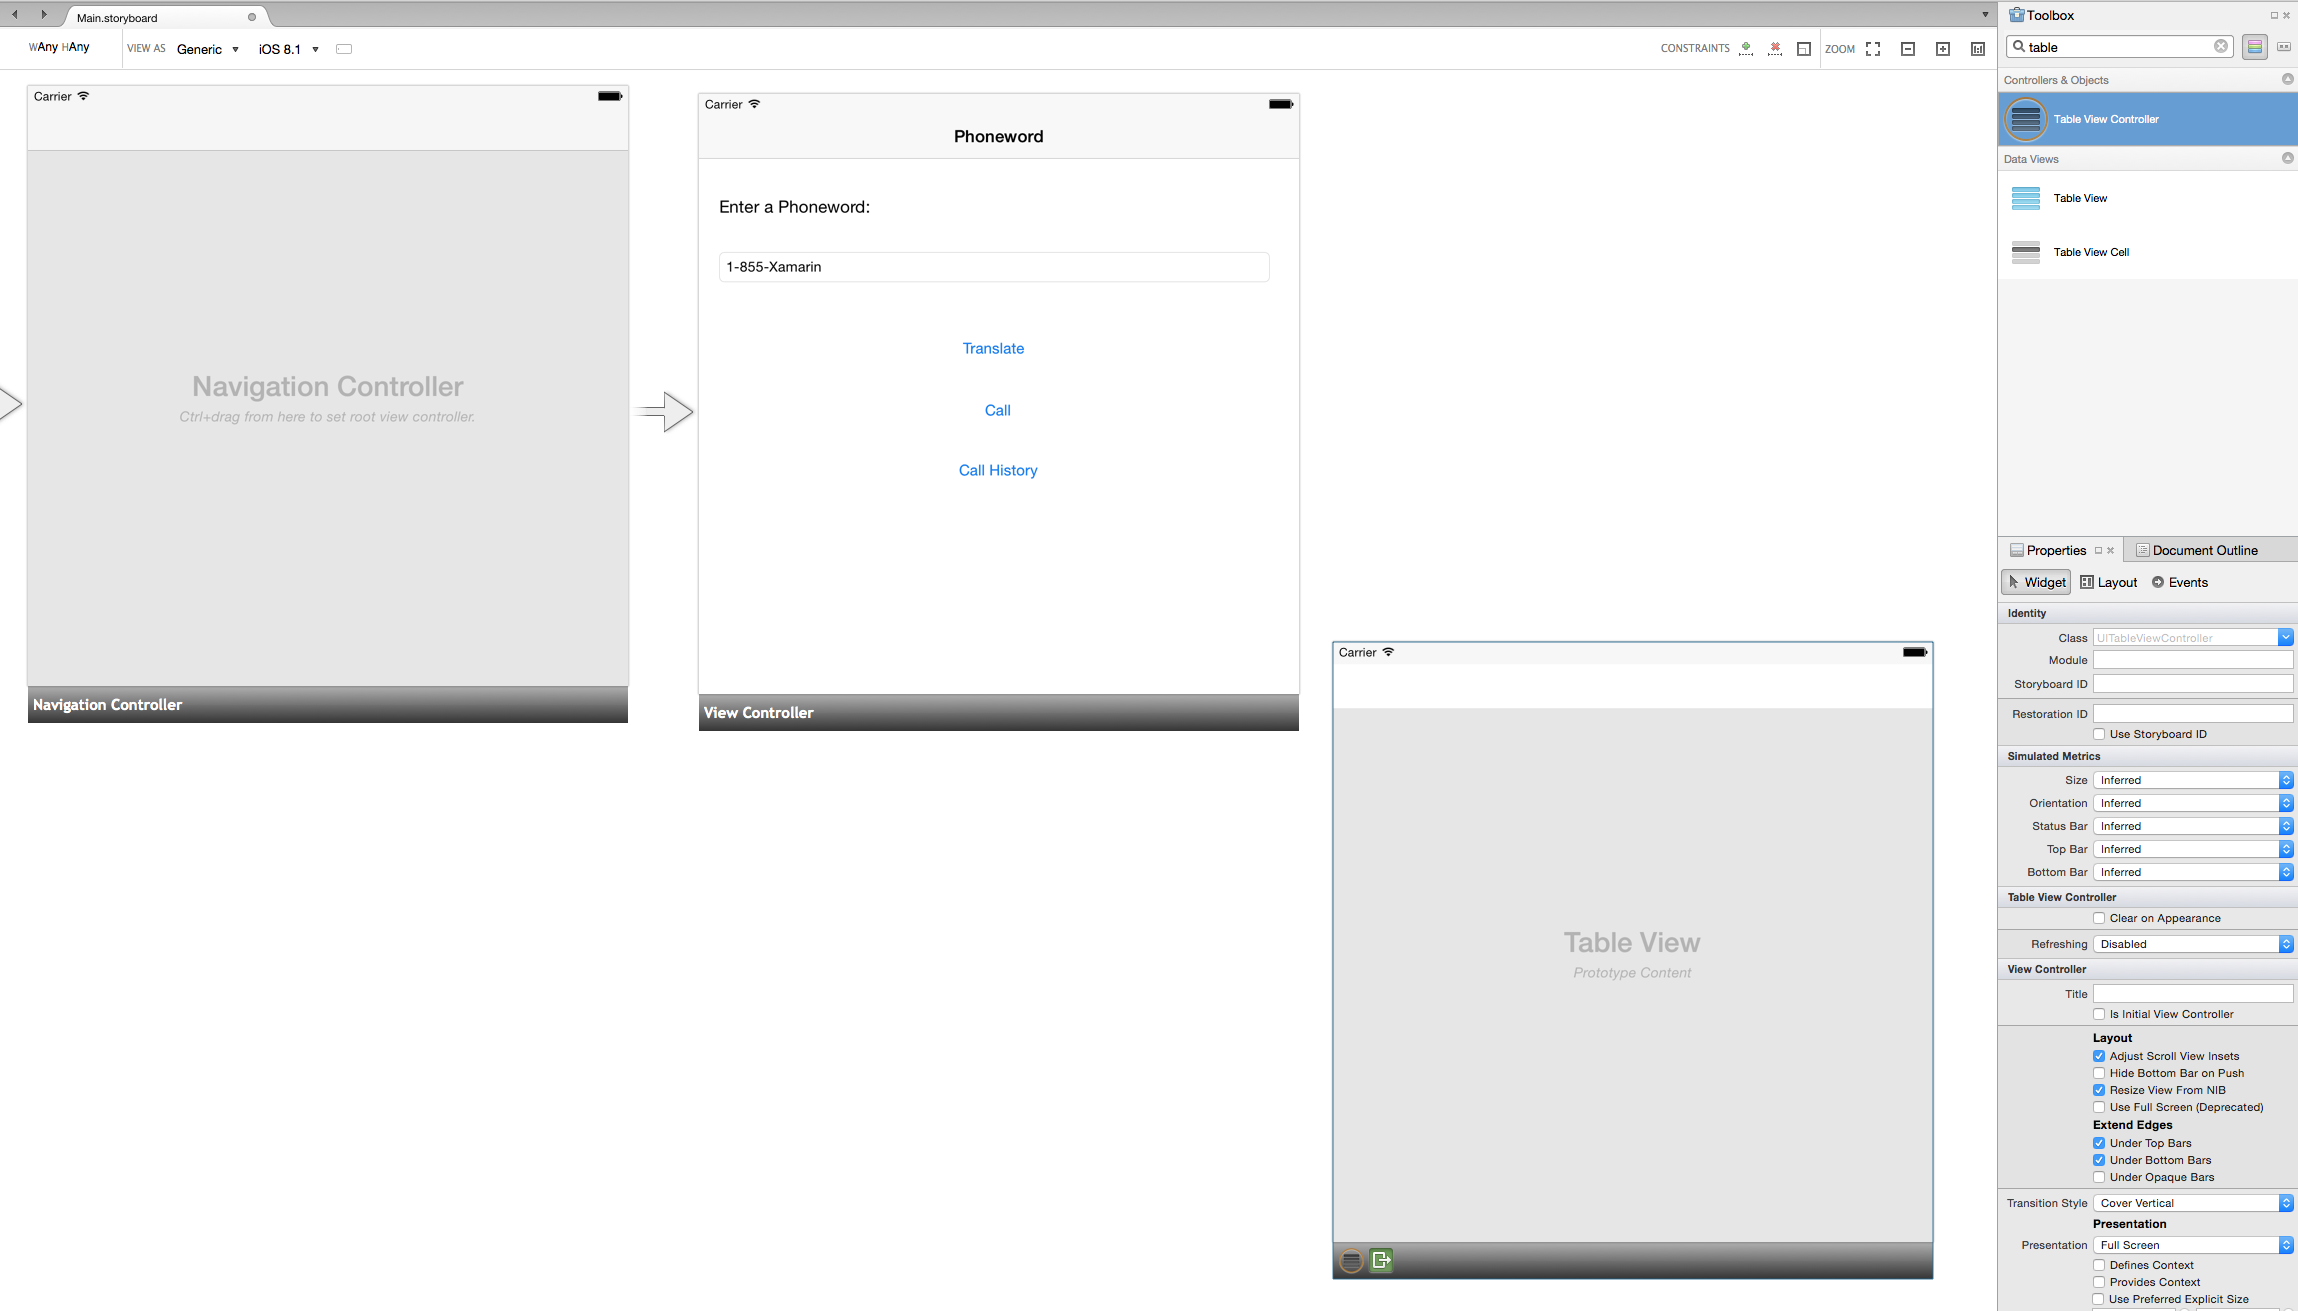Click the add constraints green plus icon
Screen dimensions: 2298x1311
click(x=1746, y=48)
